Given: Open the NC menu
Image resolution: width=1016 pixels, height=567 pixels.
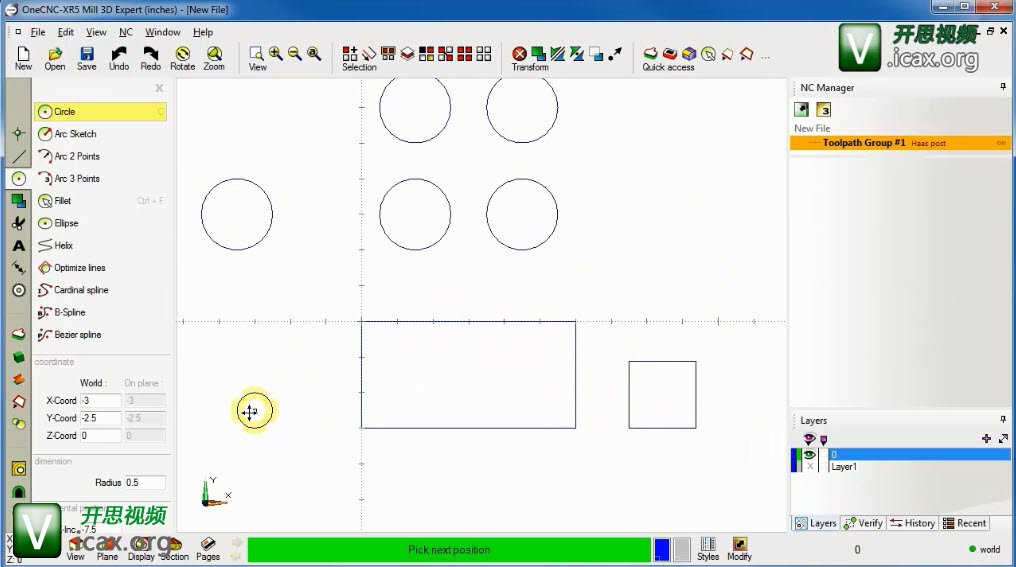Looking at the screenshot, I should tap(126, 32).
